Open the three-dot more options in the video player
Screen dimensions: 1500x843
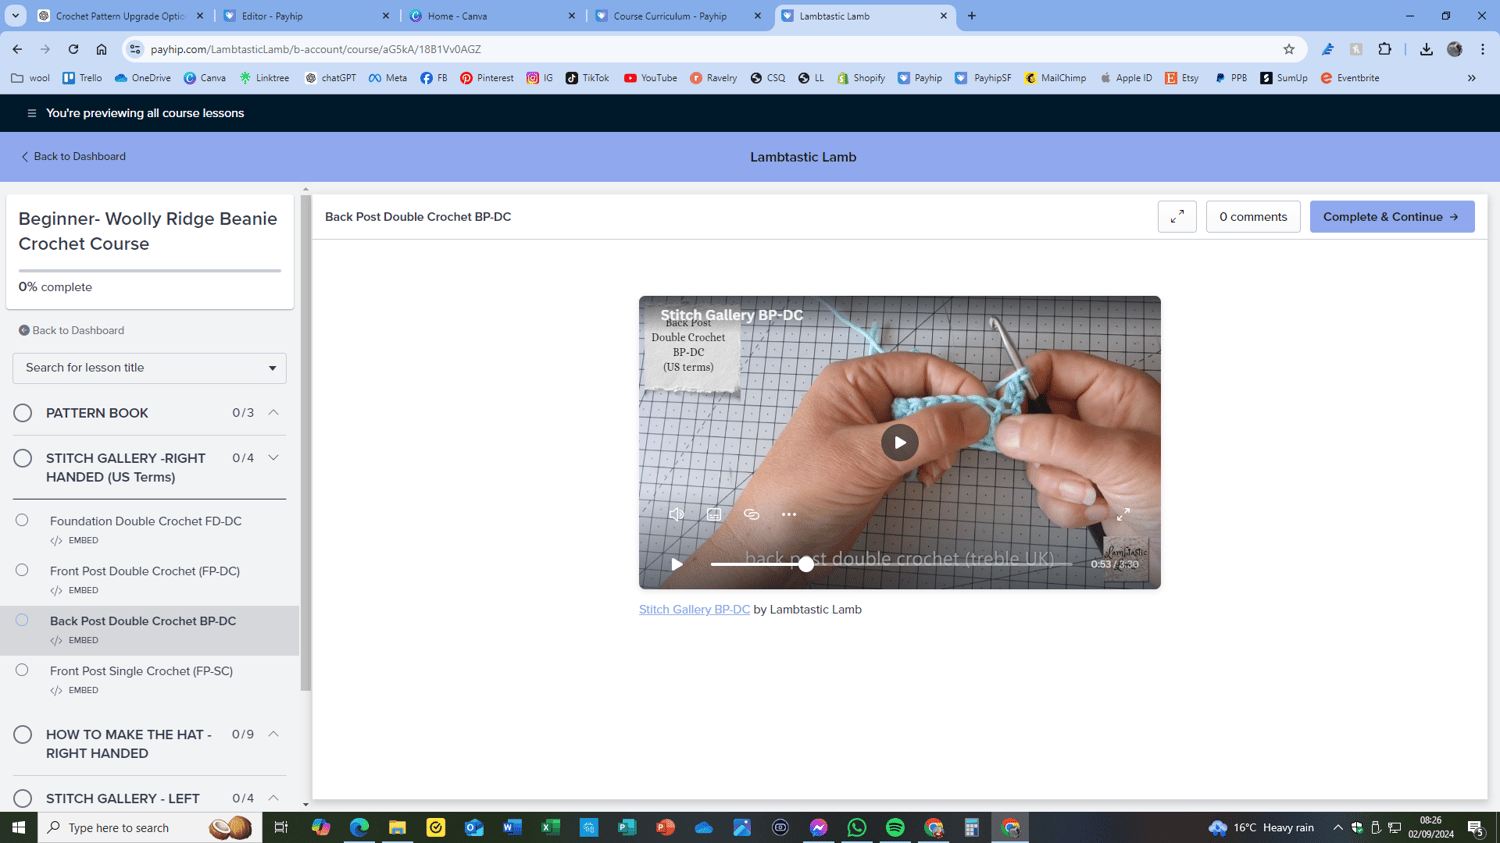click(x=789, y=514)
